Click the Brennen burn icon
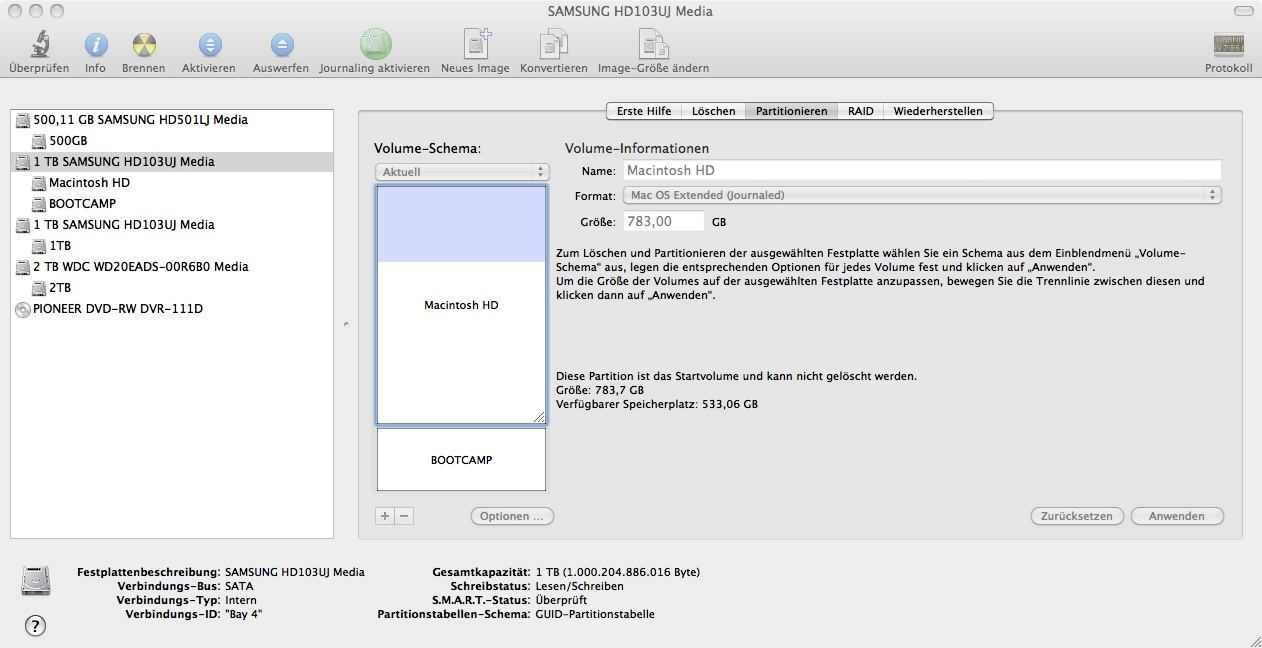The height and width of the screenshot is (648, 1262). coord(144,44)
